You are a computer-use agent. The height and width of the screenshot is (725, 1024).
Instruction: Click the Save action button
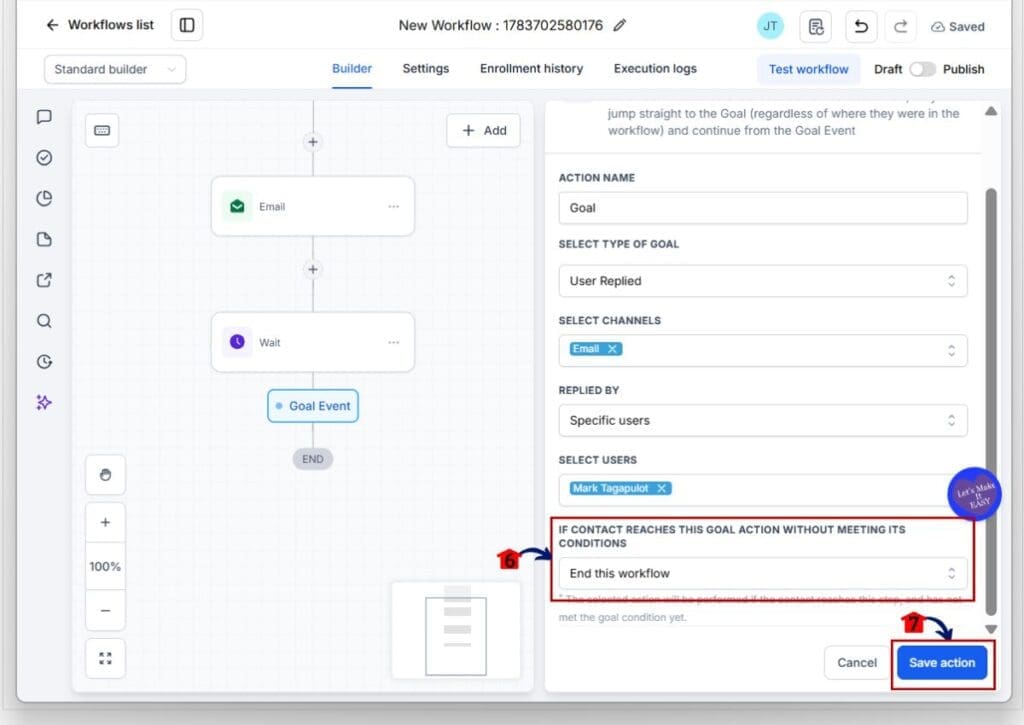pos(942,663)
